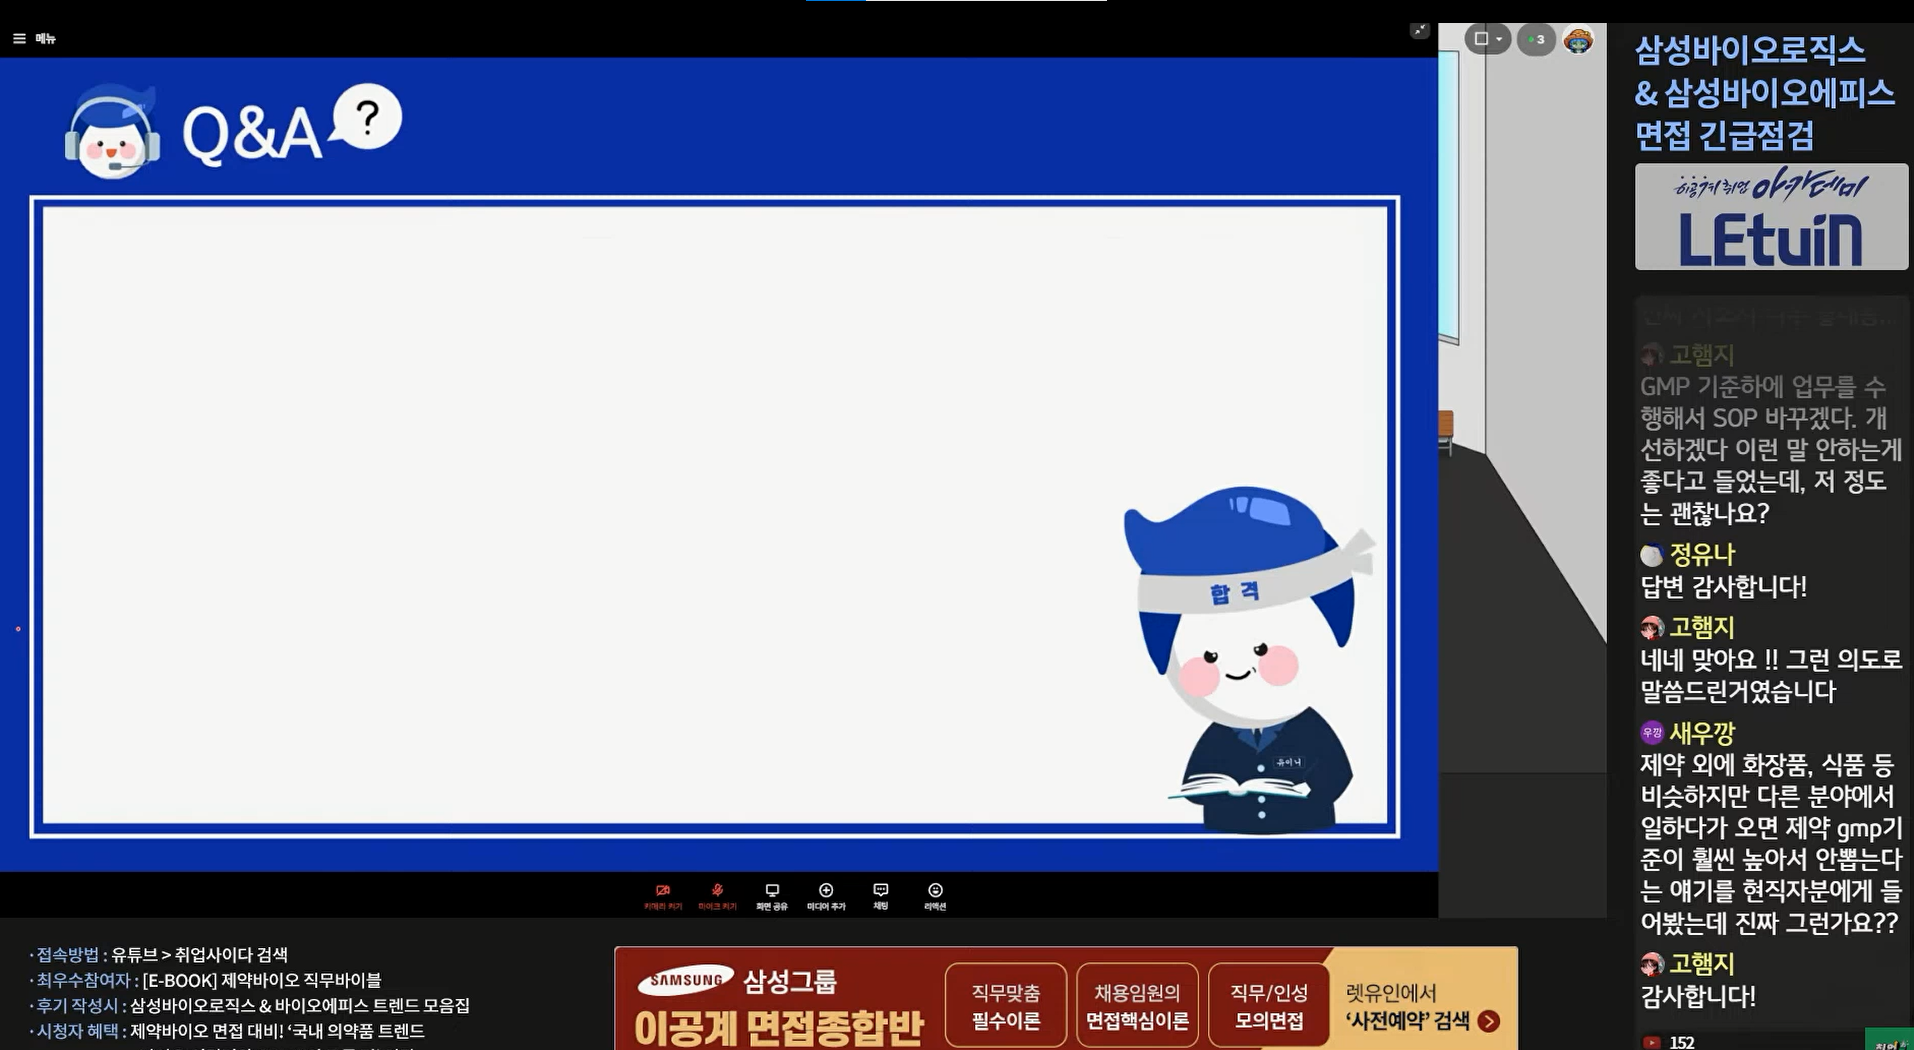Image resolution: width=1914 pixels, height=1050 pixels.
Task: Collapse the presentation using the shrink arrows icon
Action: (1419, 31)
